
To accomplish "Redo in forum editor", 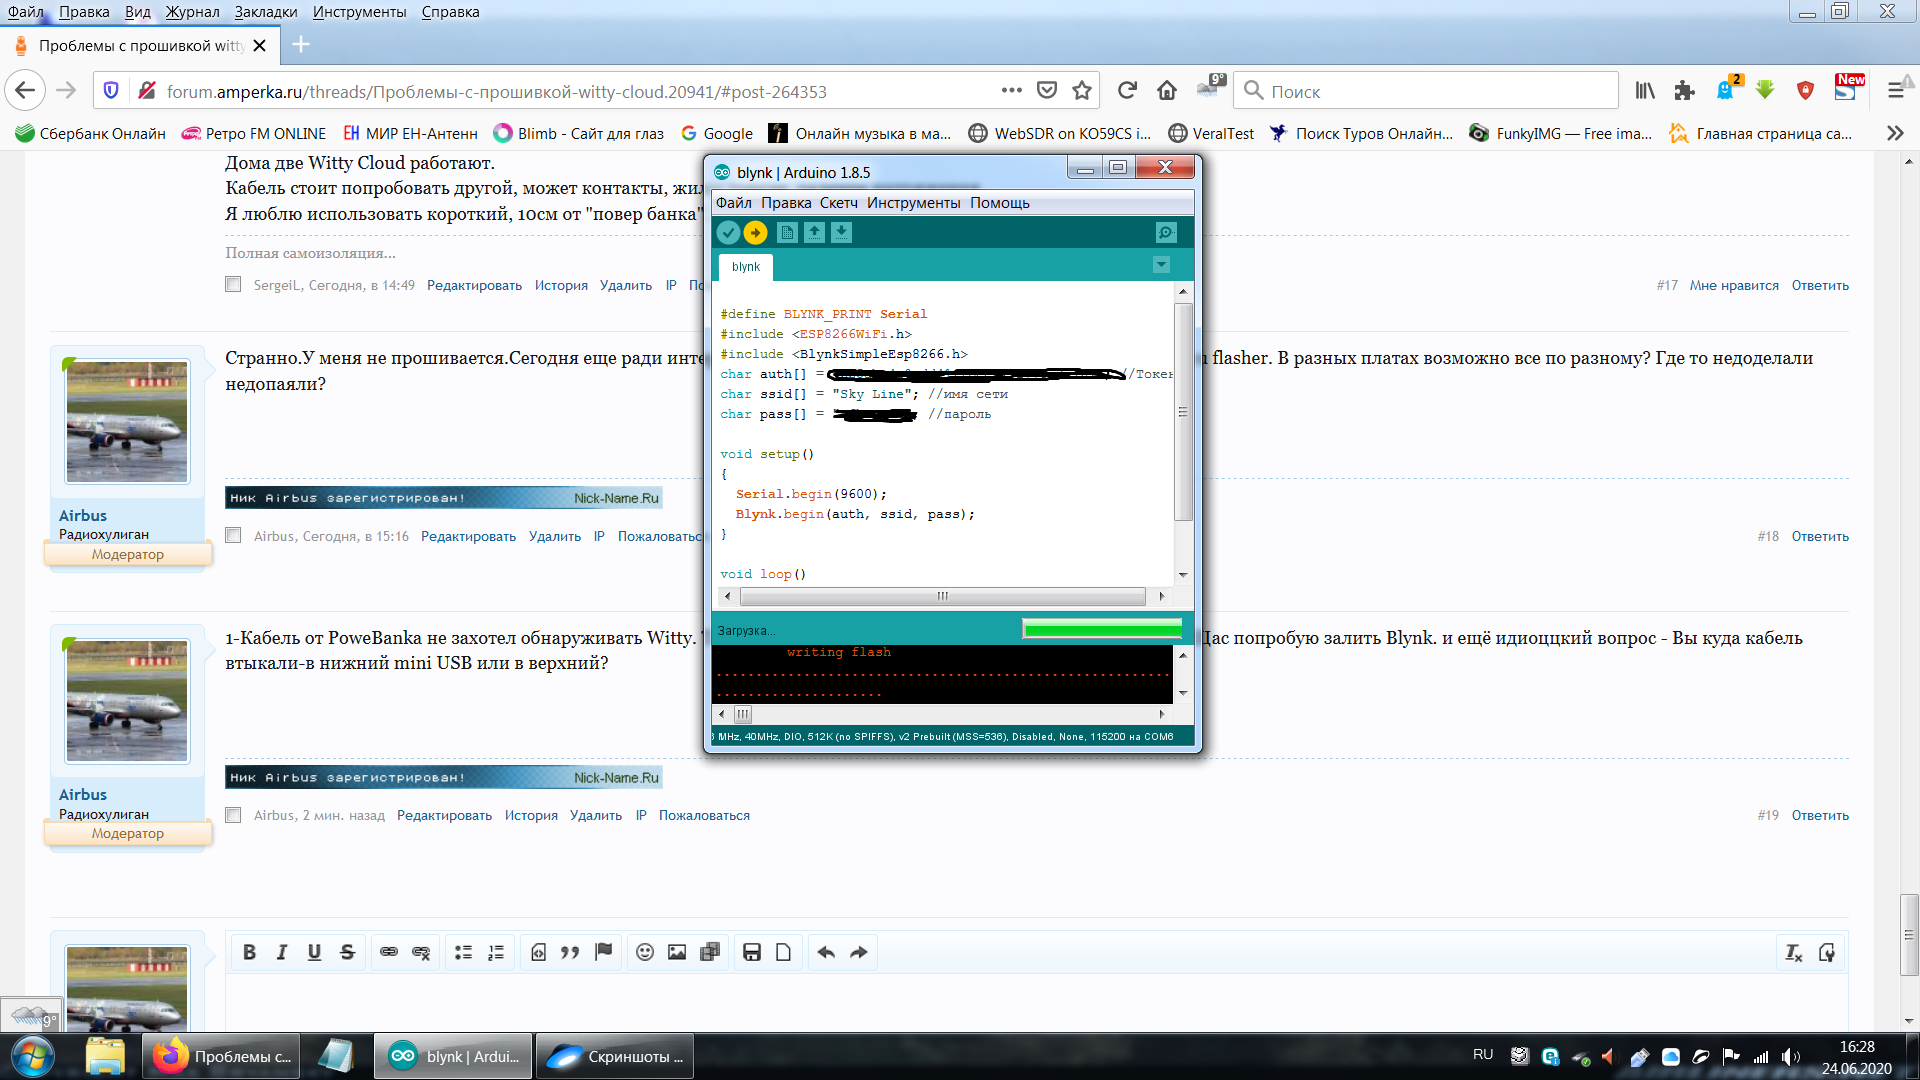I will pyautogui.click(x=859, y=952).
